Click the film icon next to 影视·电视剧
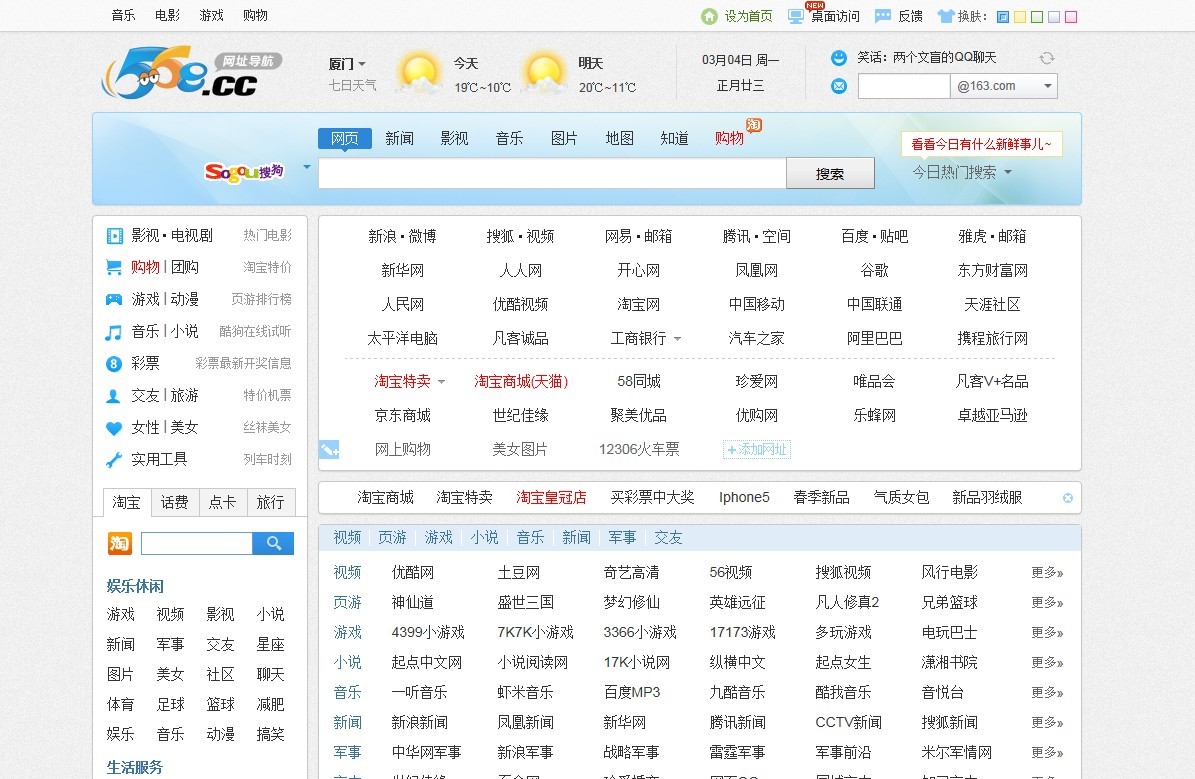Image resolution: width=1195 pixels, height=779 pixels. coord(115,236)
